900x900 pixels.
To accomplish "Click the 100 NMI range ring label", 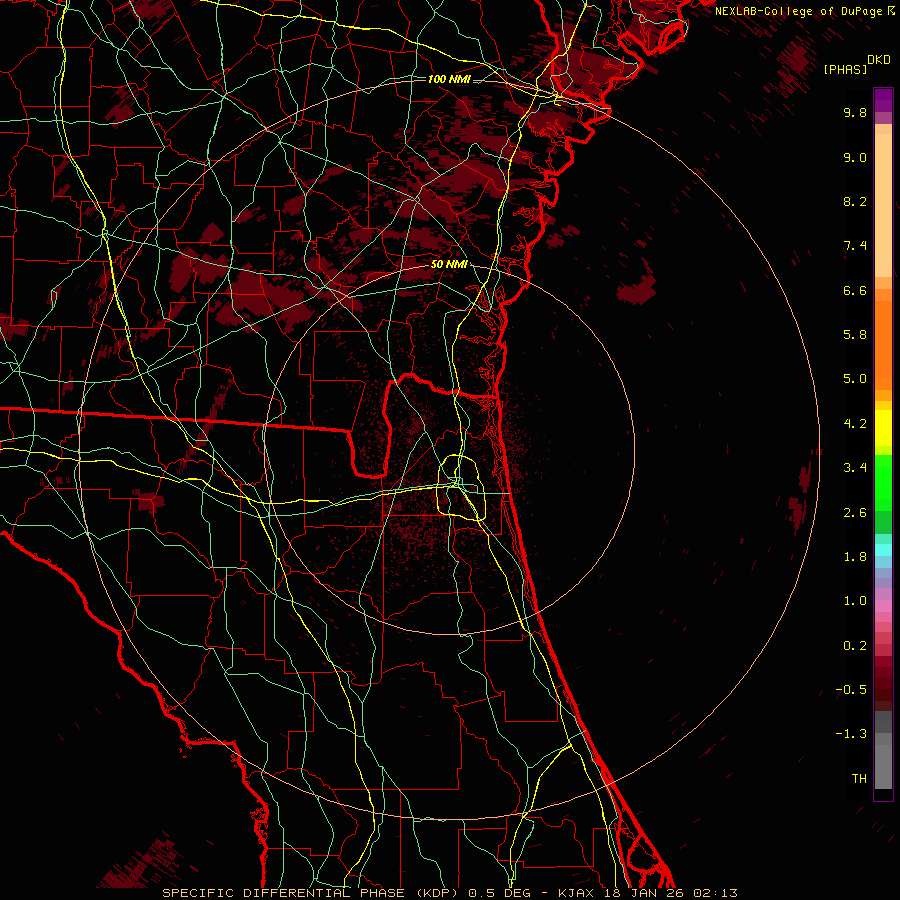I will coord(449,79).
